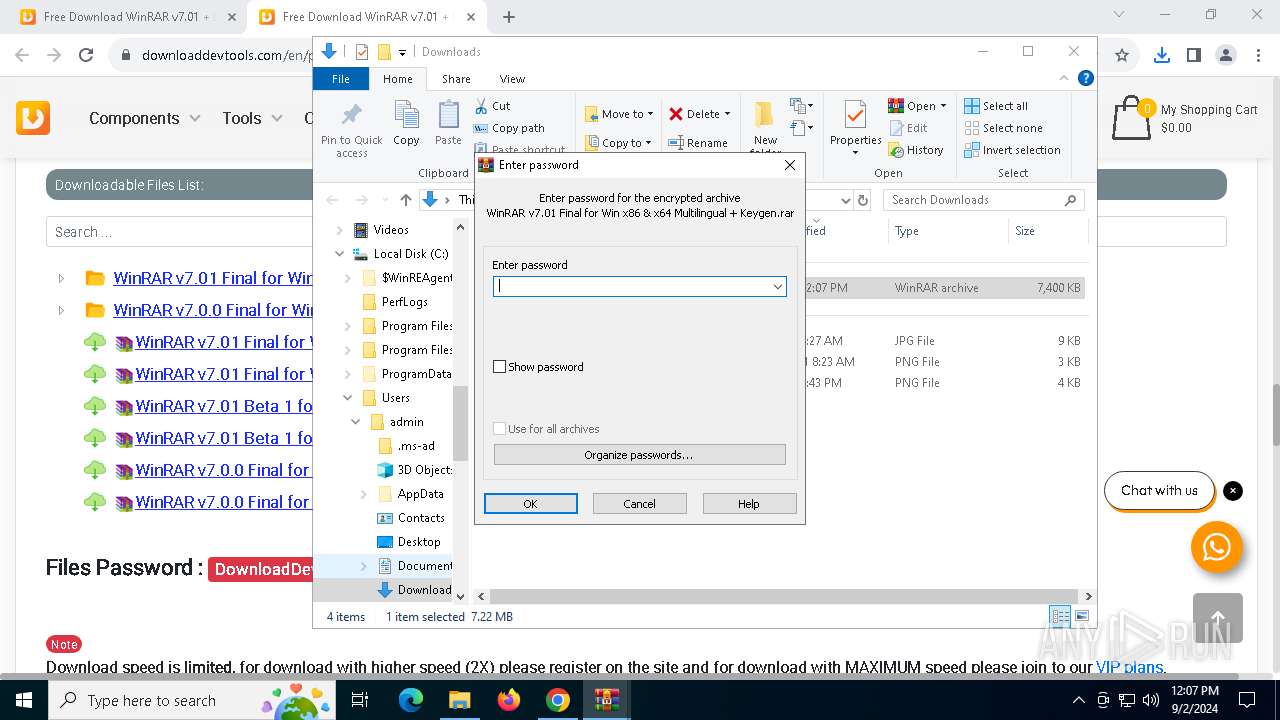Switch Explorer to large icons view

point(1081,616)
